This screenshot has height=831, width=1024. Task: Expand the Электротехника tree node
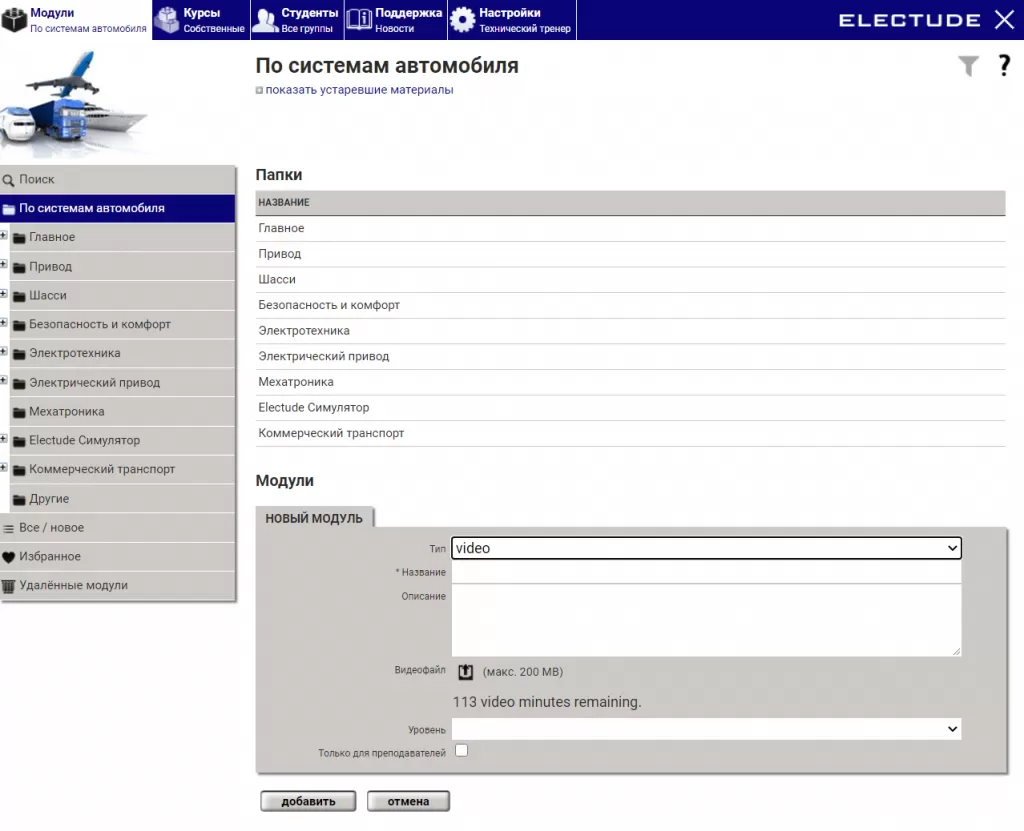(4, 353)
